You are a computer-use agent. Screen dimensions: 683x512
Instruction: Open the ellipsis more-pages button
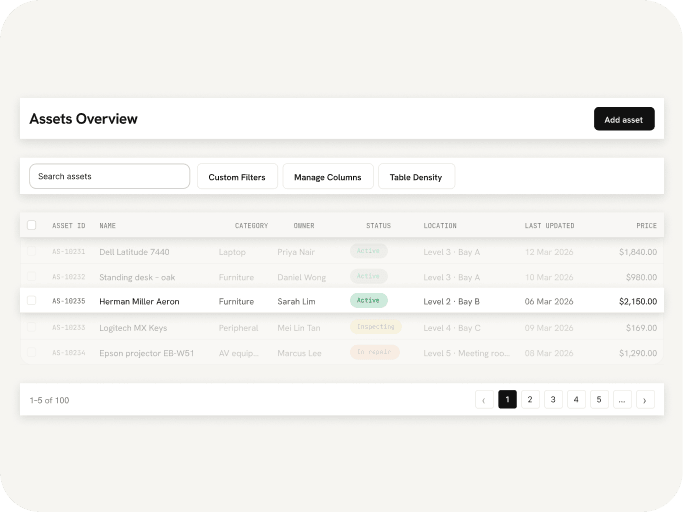point(622,400)
